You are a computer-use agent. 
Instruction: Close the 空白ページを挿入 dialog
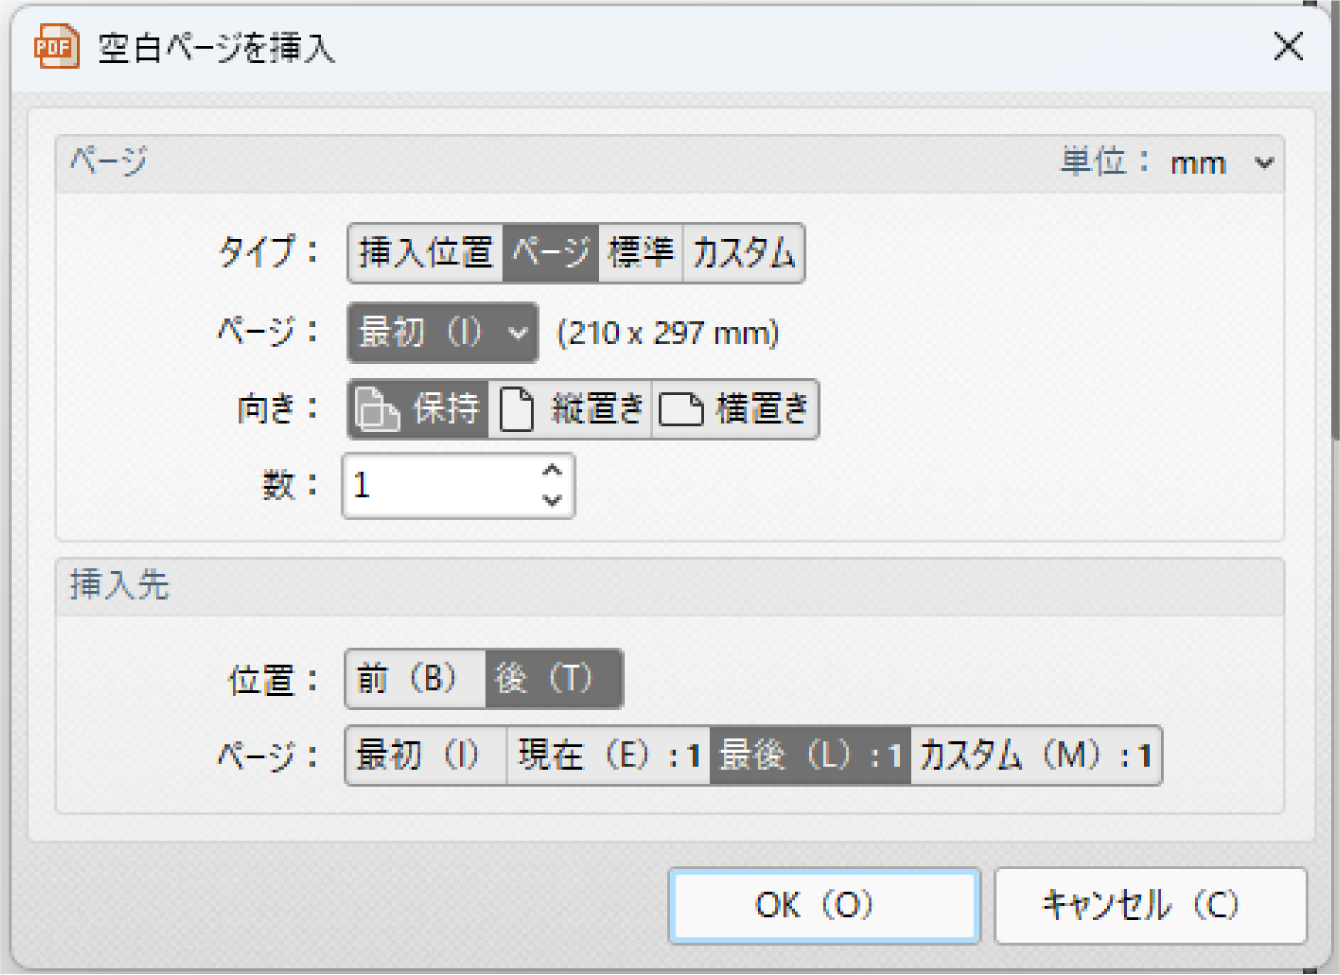click(x=1287, y=46)
